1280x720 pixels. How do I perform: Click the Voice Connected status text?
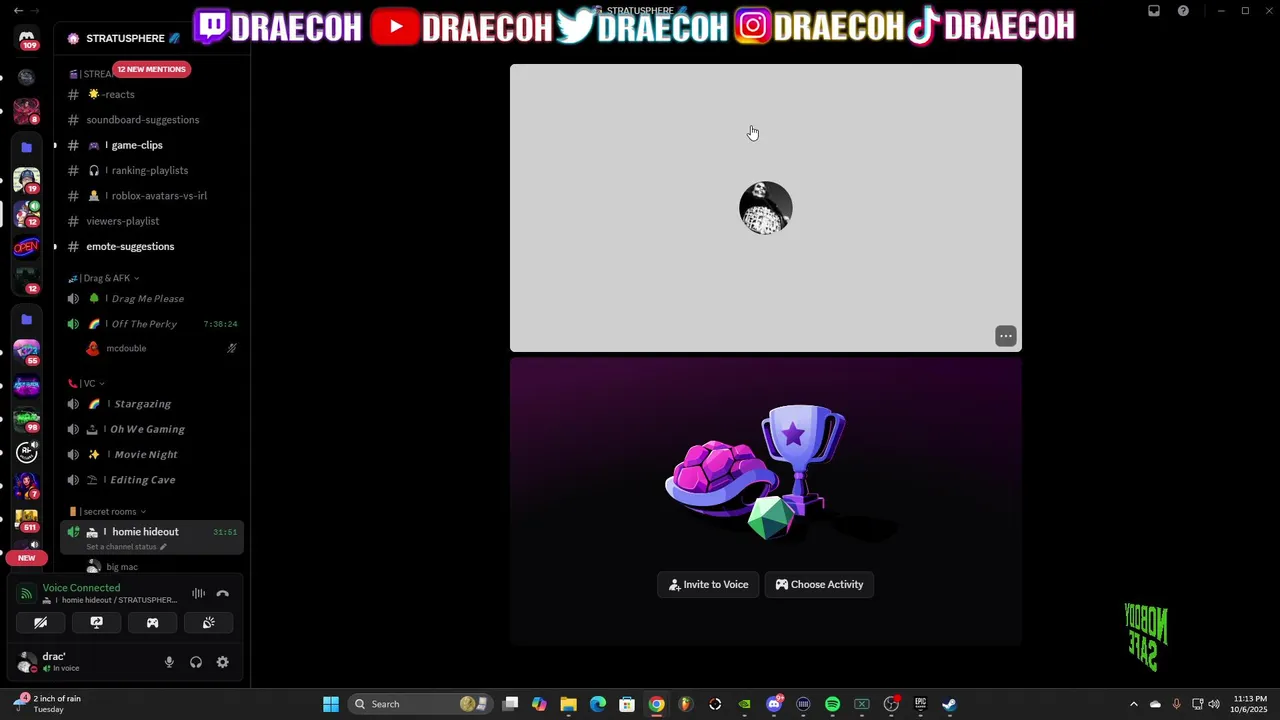pos(81,588)
